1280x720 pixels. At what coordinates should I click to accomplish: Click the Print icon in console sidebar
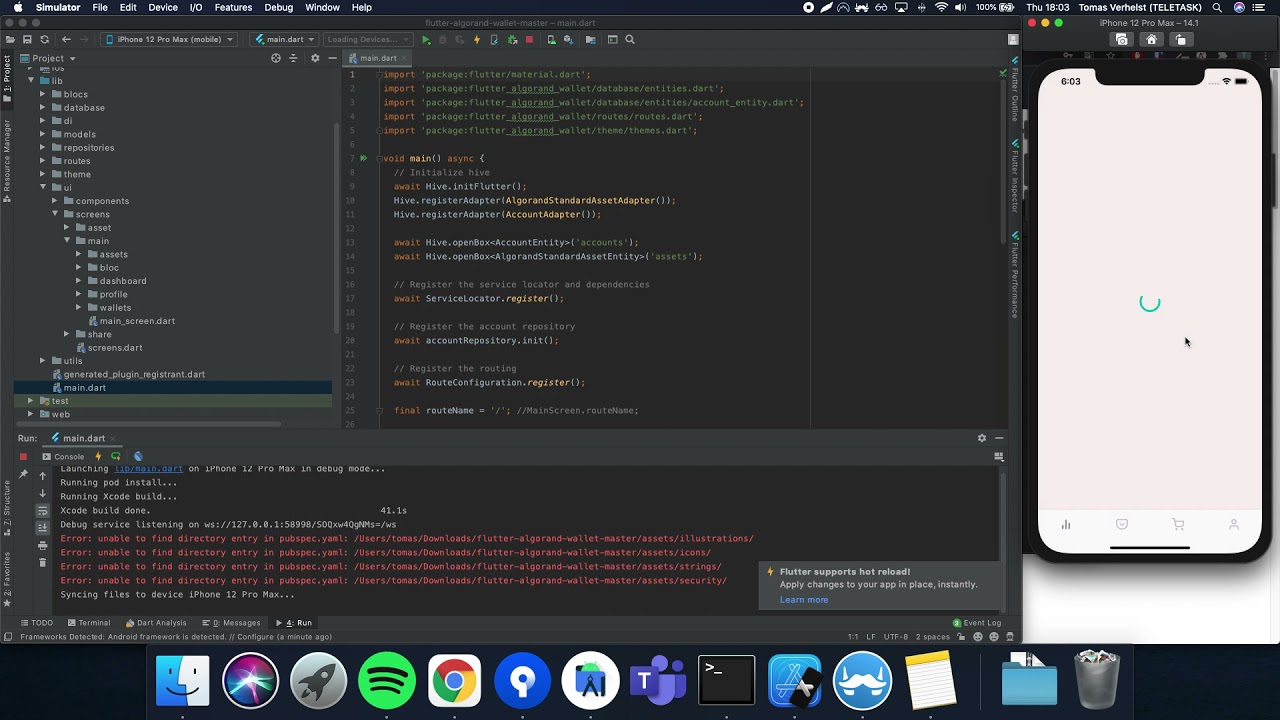click(x=42, y=545)
